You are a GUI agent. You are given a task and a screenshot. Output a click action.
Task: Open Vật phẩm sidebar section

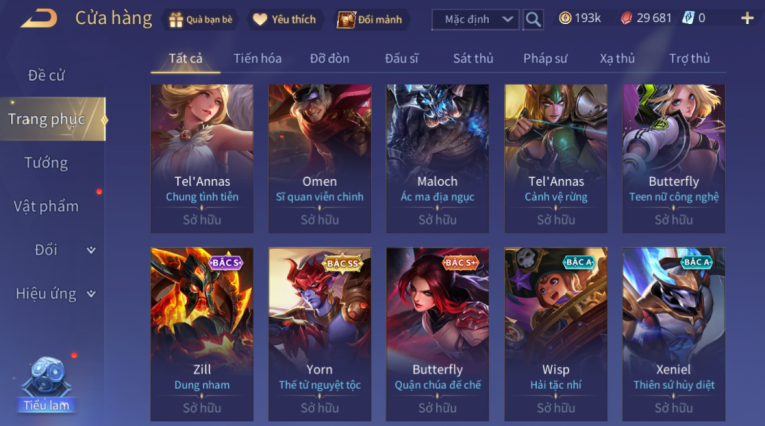(x=46, y=206)
